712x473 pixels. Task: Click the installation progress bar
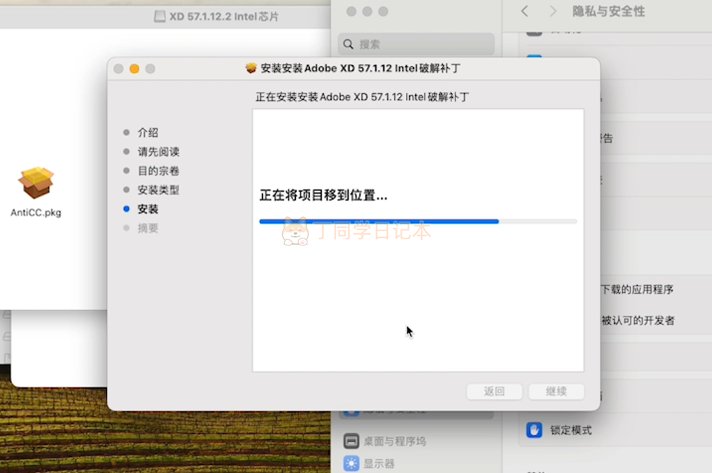coord(418,222)
